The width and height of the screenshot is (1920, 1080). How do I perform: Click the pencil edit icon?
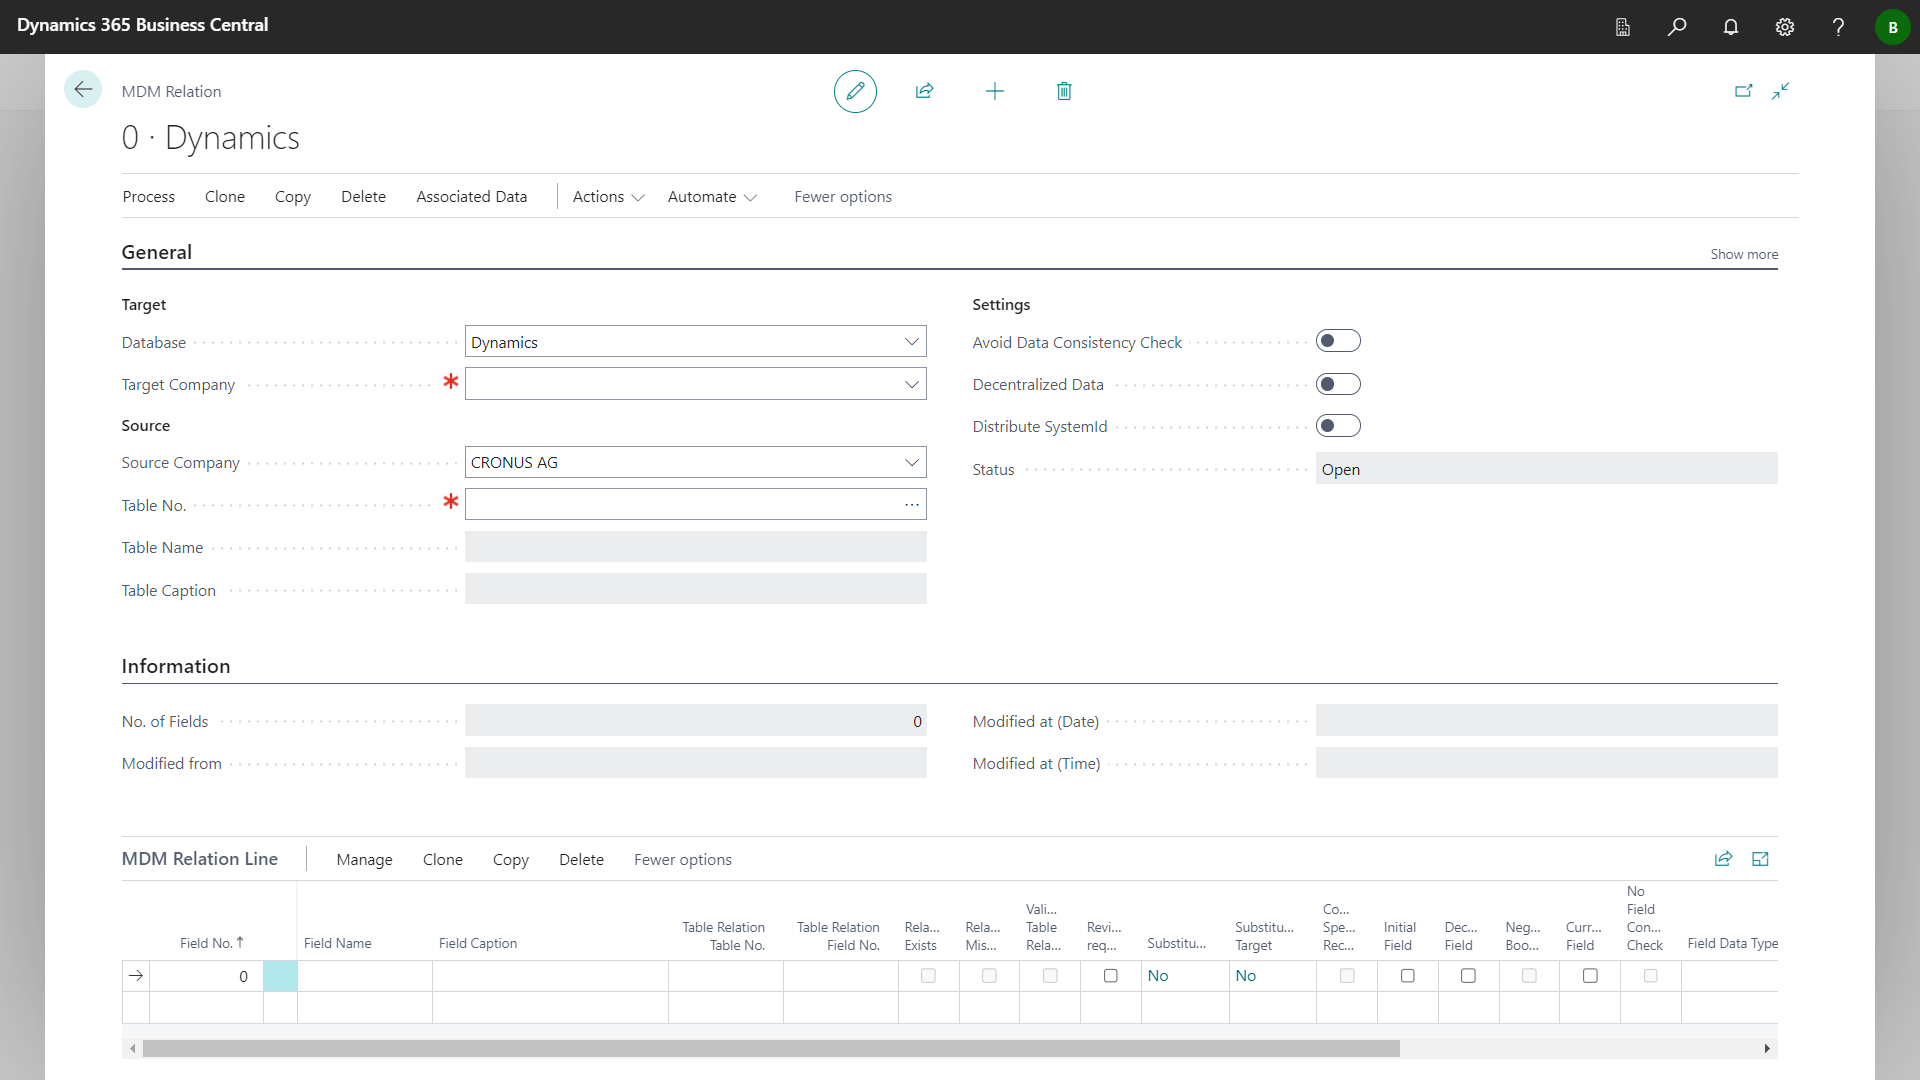click(855, 91)
